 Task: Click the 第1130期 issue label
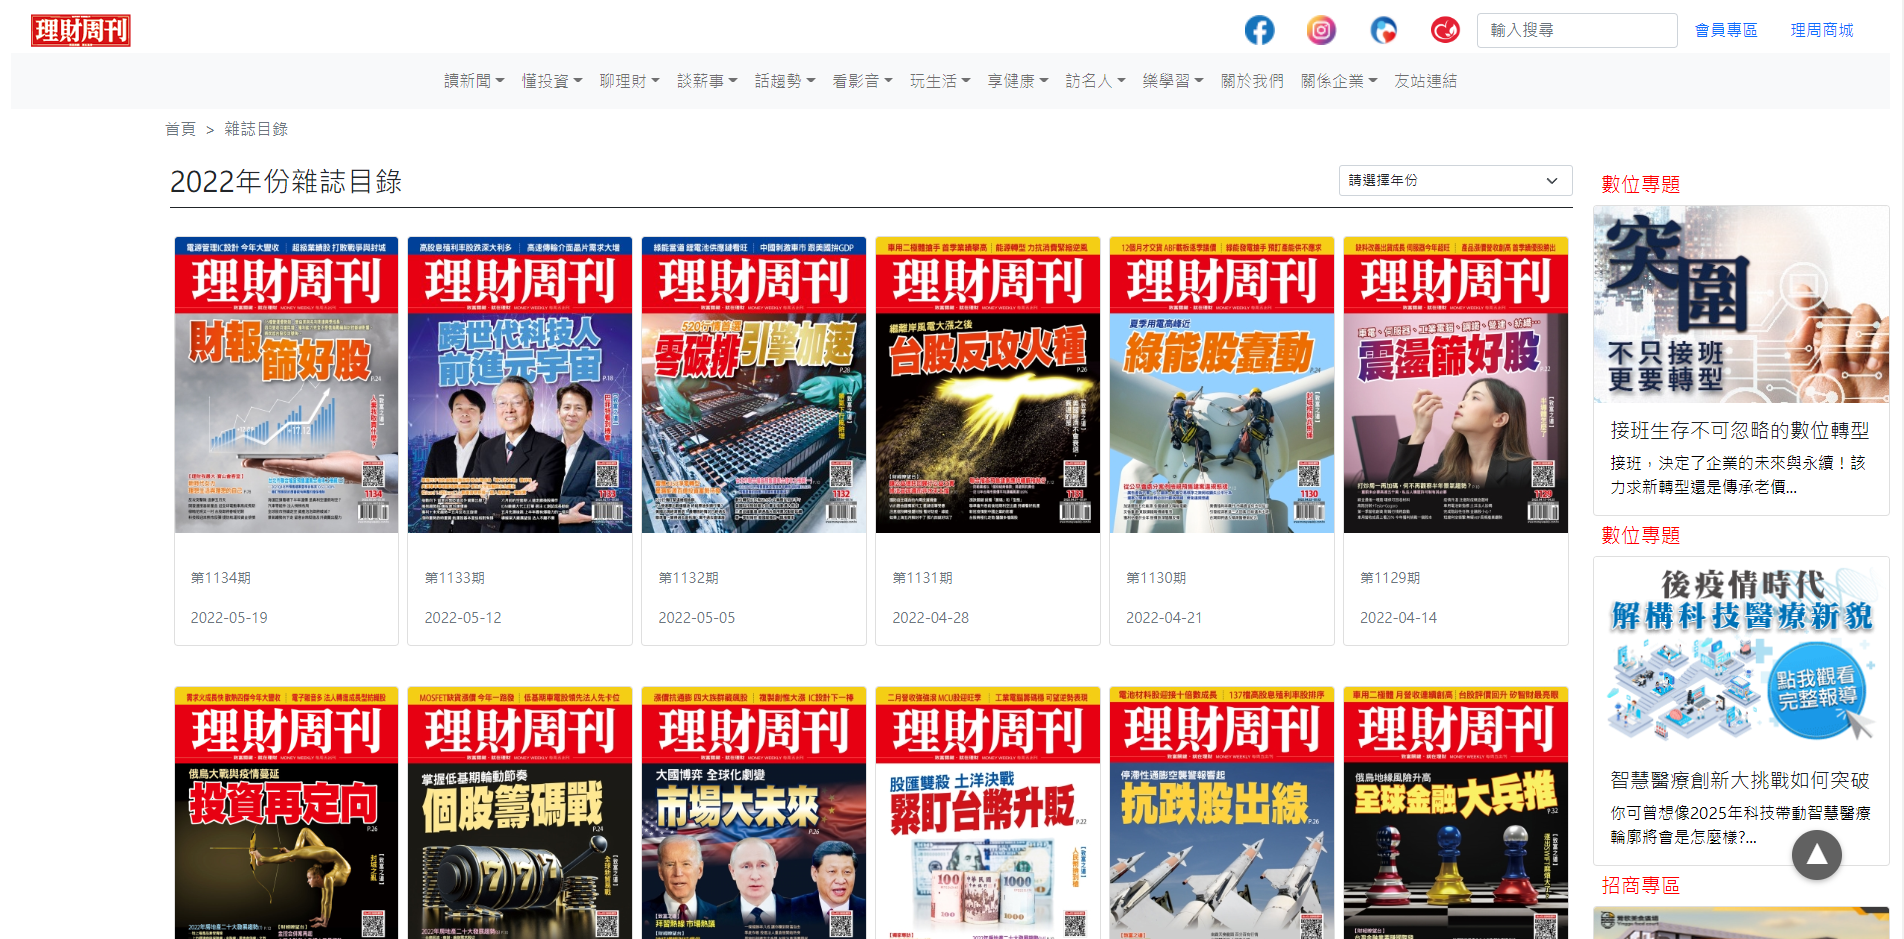pos(1157,578)
